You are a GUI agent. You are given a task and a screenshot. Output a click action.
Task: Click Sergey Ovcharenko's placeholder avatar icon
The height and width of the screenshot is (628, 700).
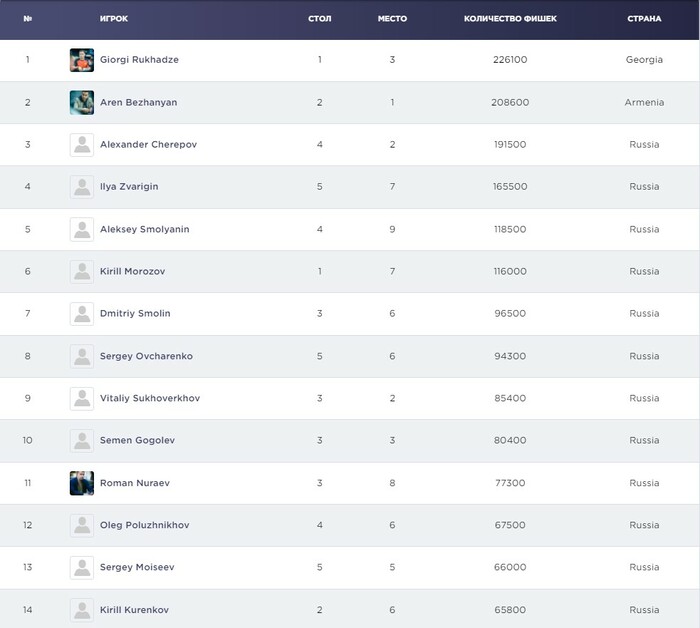[x=82, y=356]
